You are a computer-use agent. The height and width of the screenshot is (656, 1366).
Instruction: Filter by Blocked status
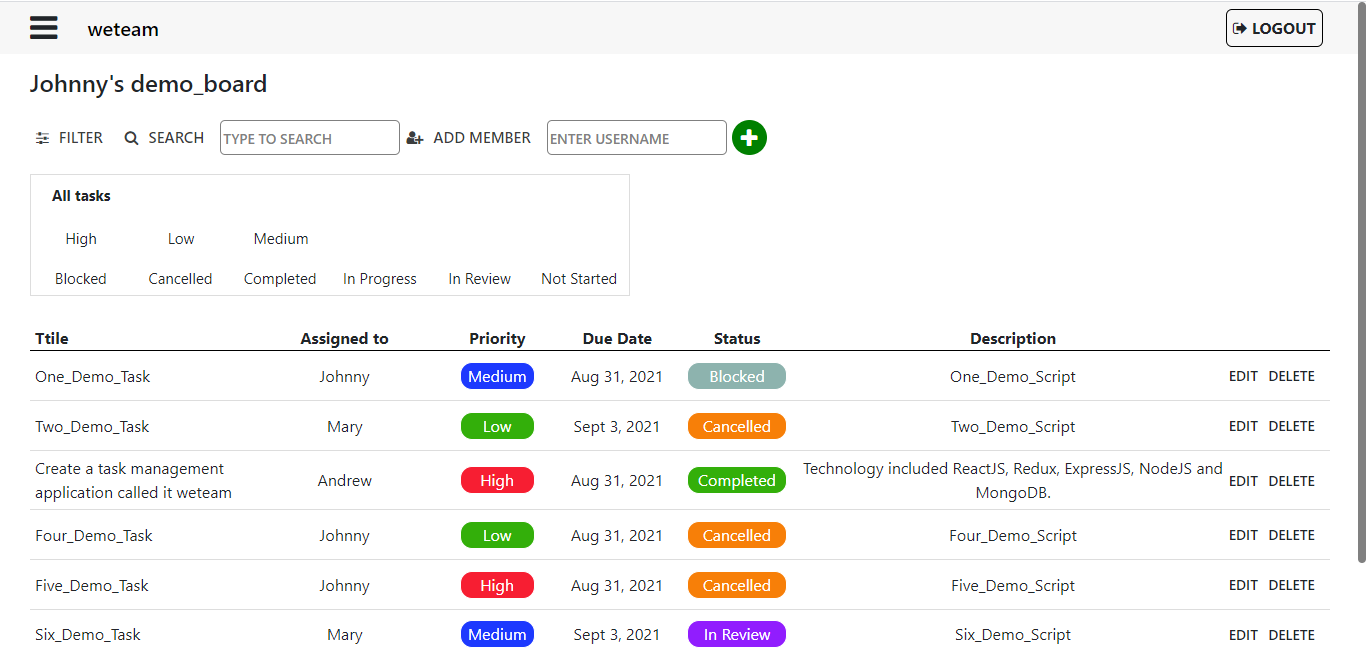pos(81,279)
